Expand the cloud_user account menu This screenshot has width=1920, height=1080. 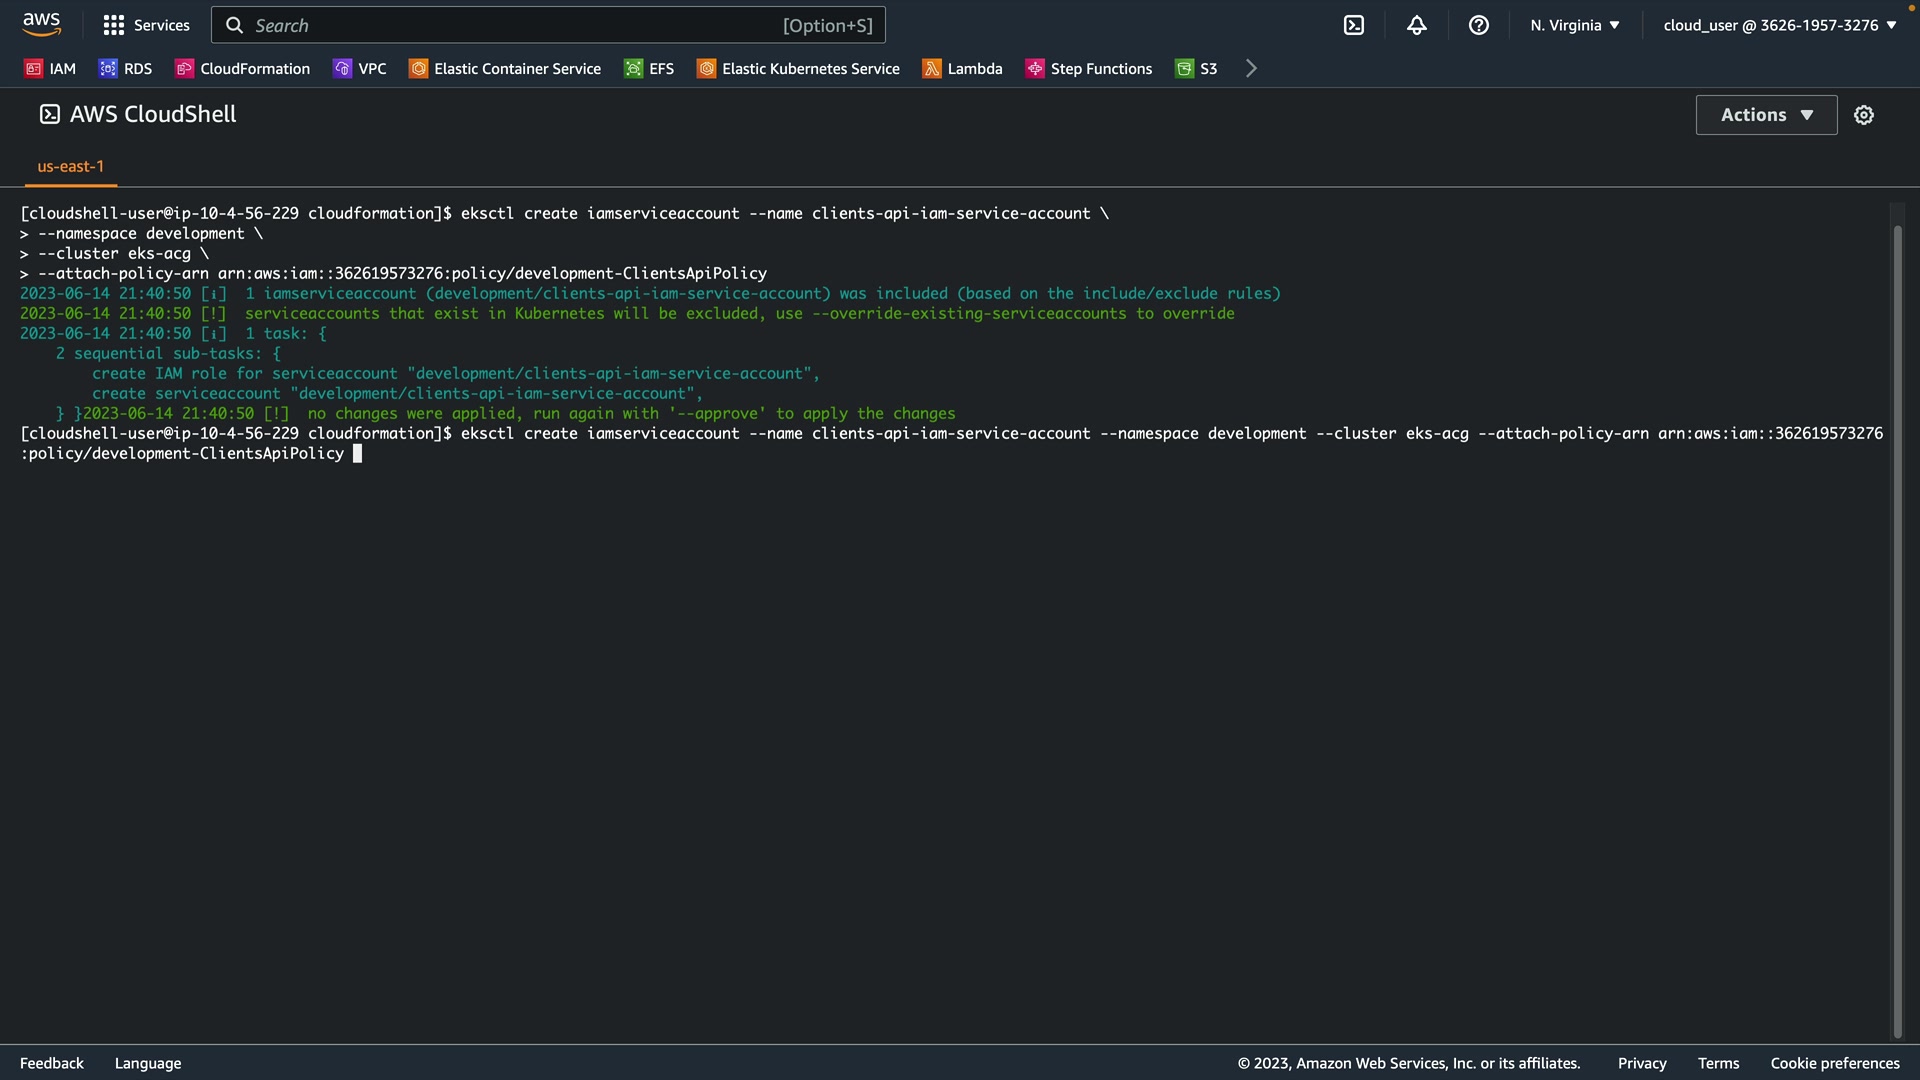coord(1779,25)
